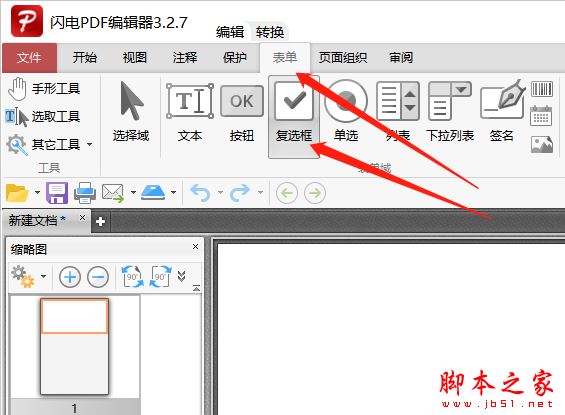Select page 1 thumbnail
Image resolution: width=565 pixels, height=415 pixels.
tap(74, 347)
